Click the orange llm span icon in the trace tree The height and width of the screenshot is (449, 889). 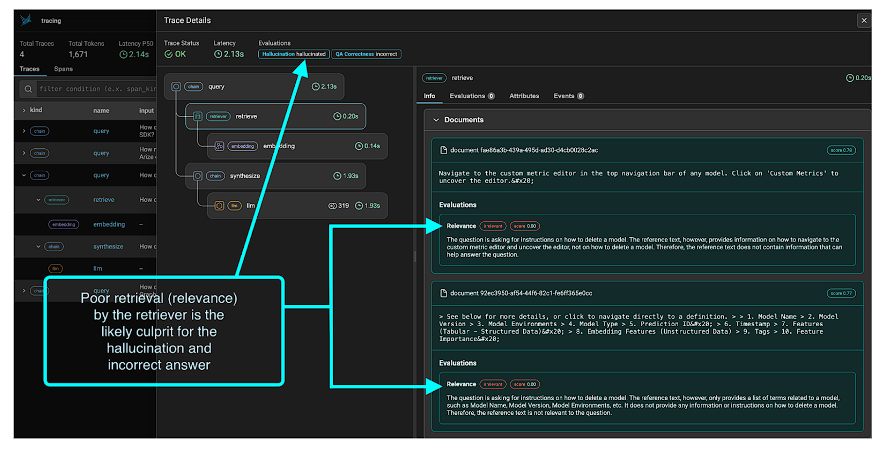click(x=219, y=206)
